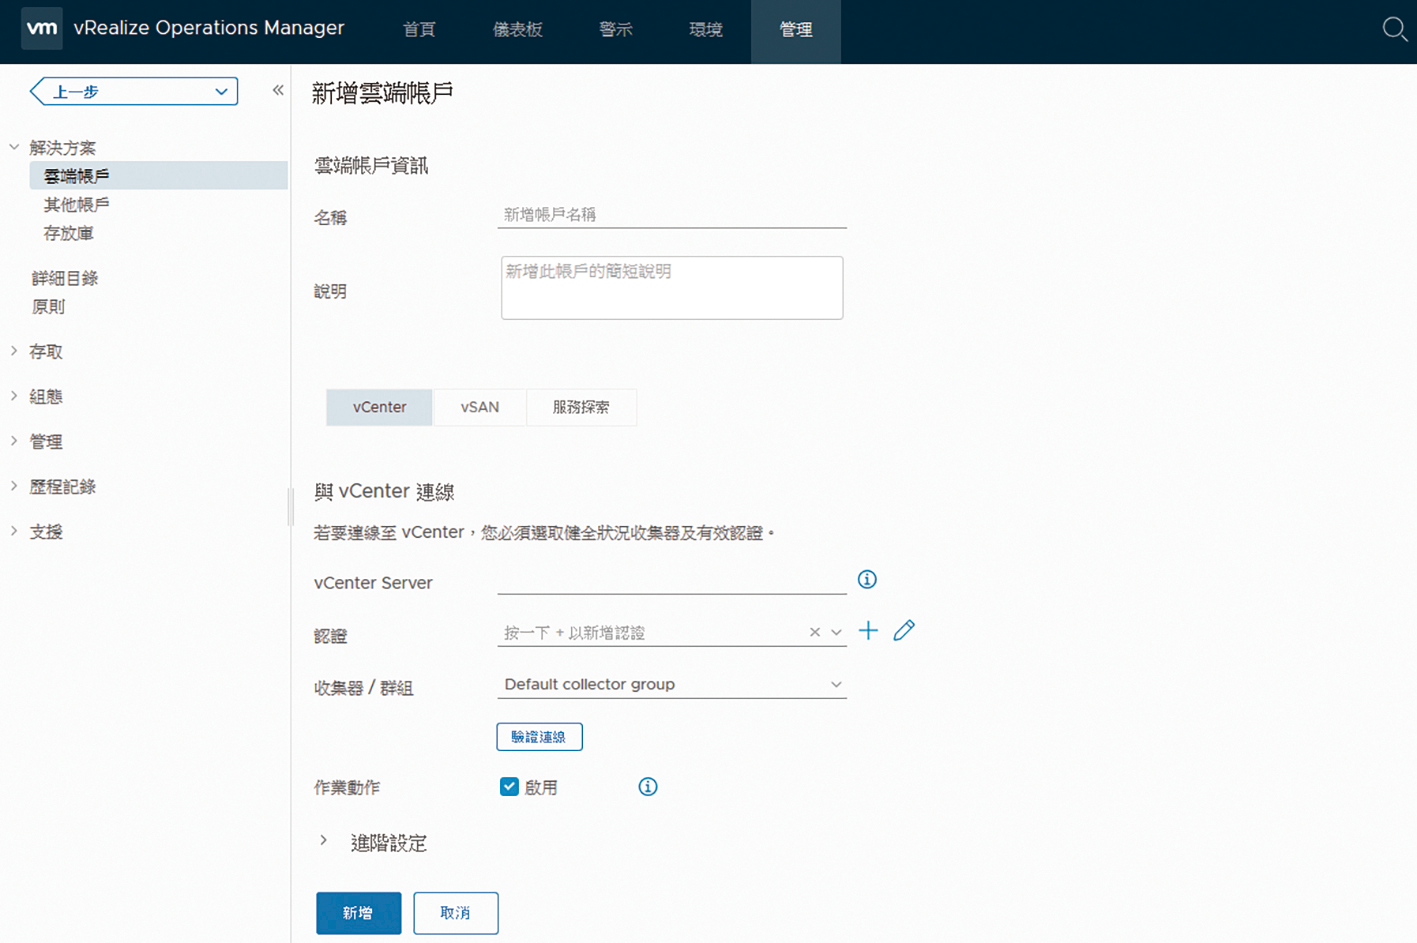The height and width of the screenshot is (943, 1417).
Task: Click the 驗證連線 button
Action: [x=539, y=737]
